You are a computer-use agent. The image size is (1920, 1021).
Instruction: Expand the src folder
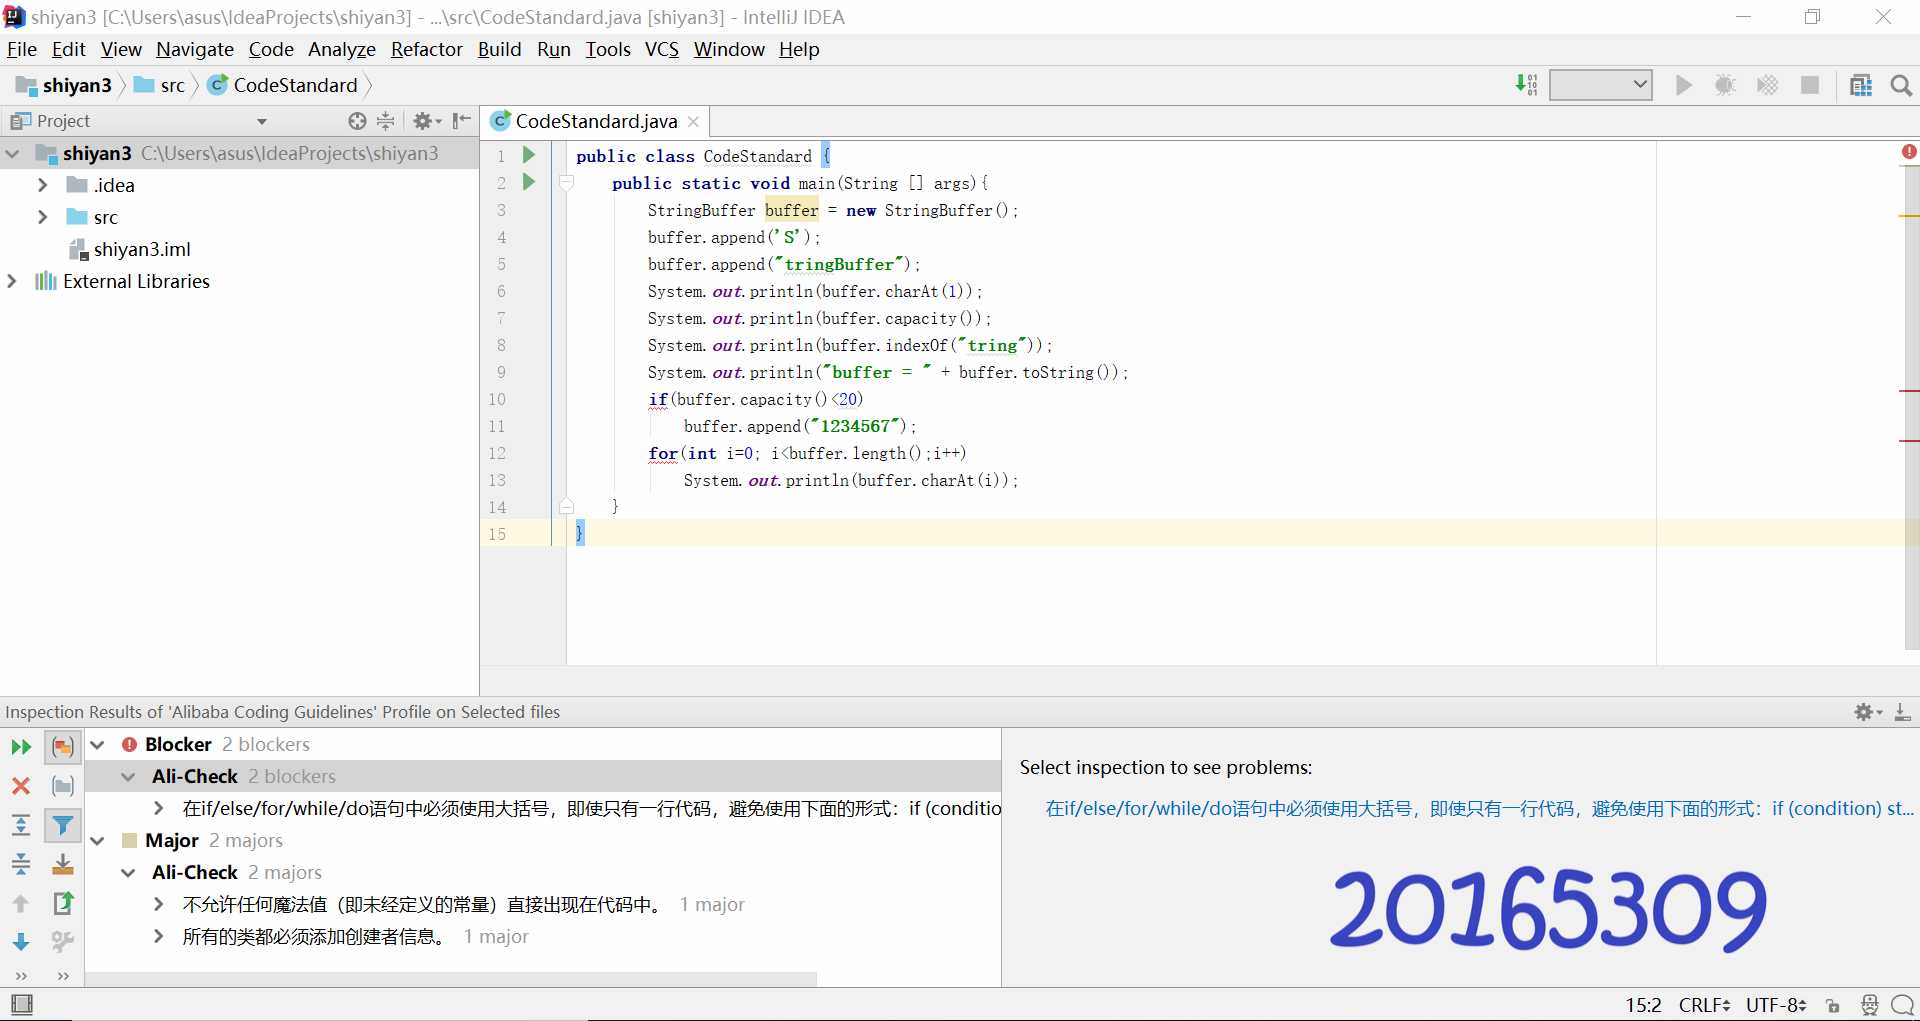(x=43, y=217)
